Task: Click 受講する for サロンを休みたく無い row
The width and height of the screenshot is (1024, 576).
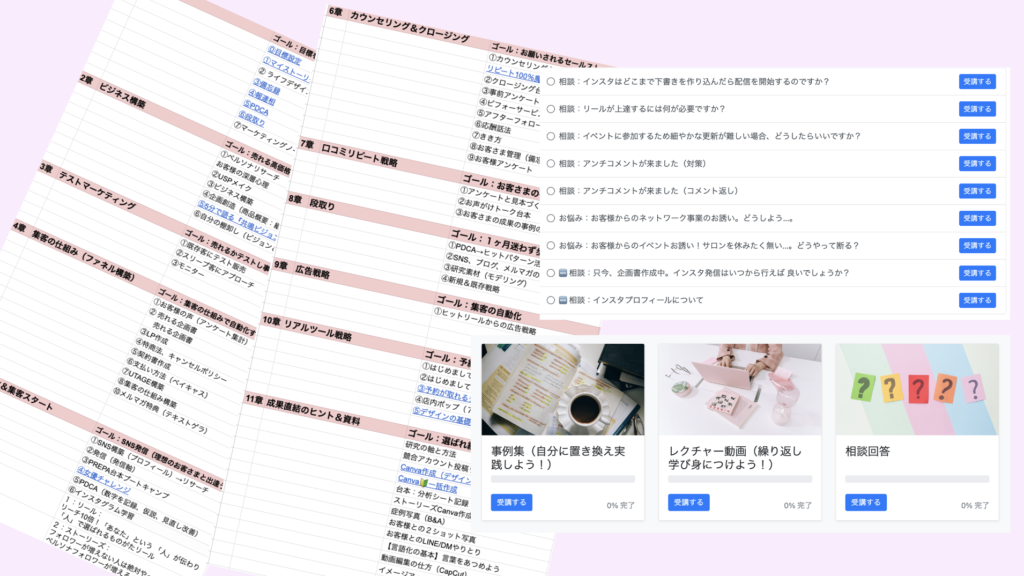Action: point(977,246)
